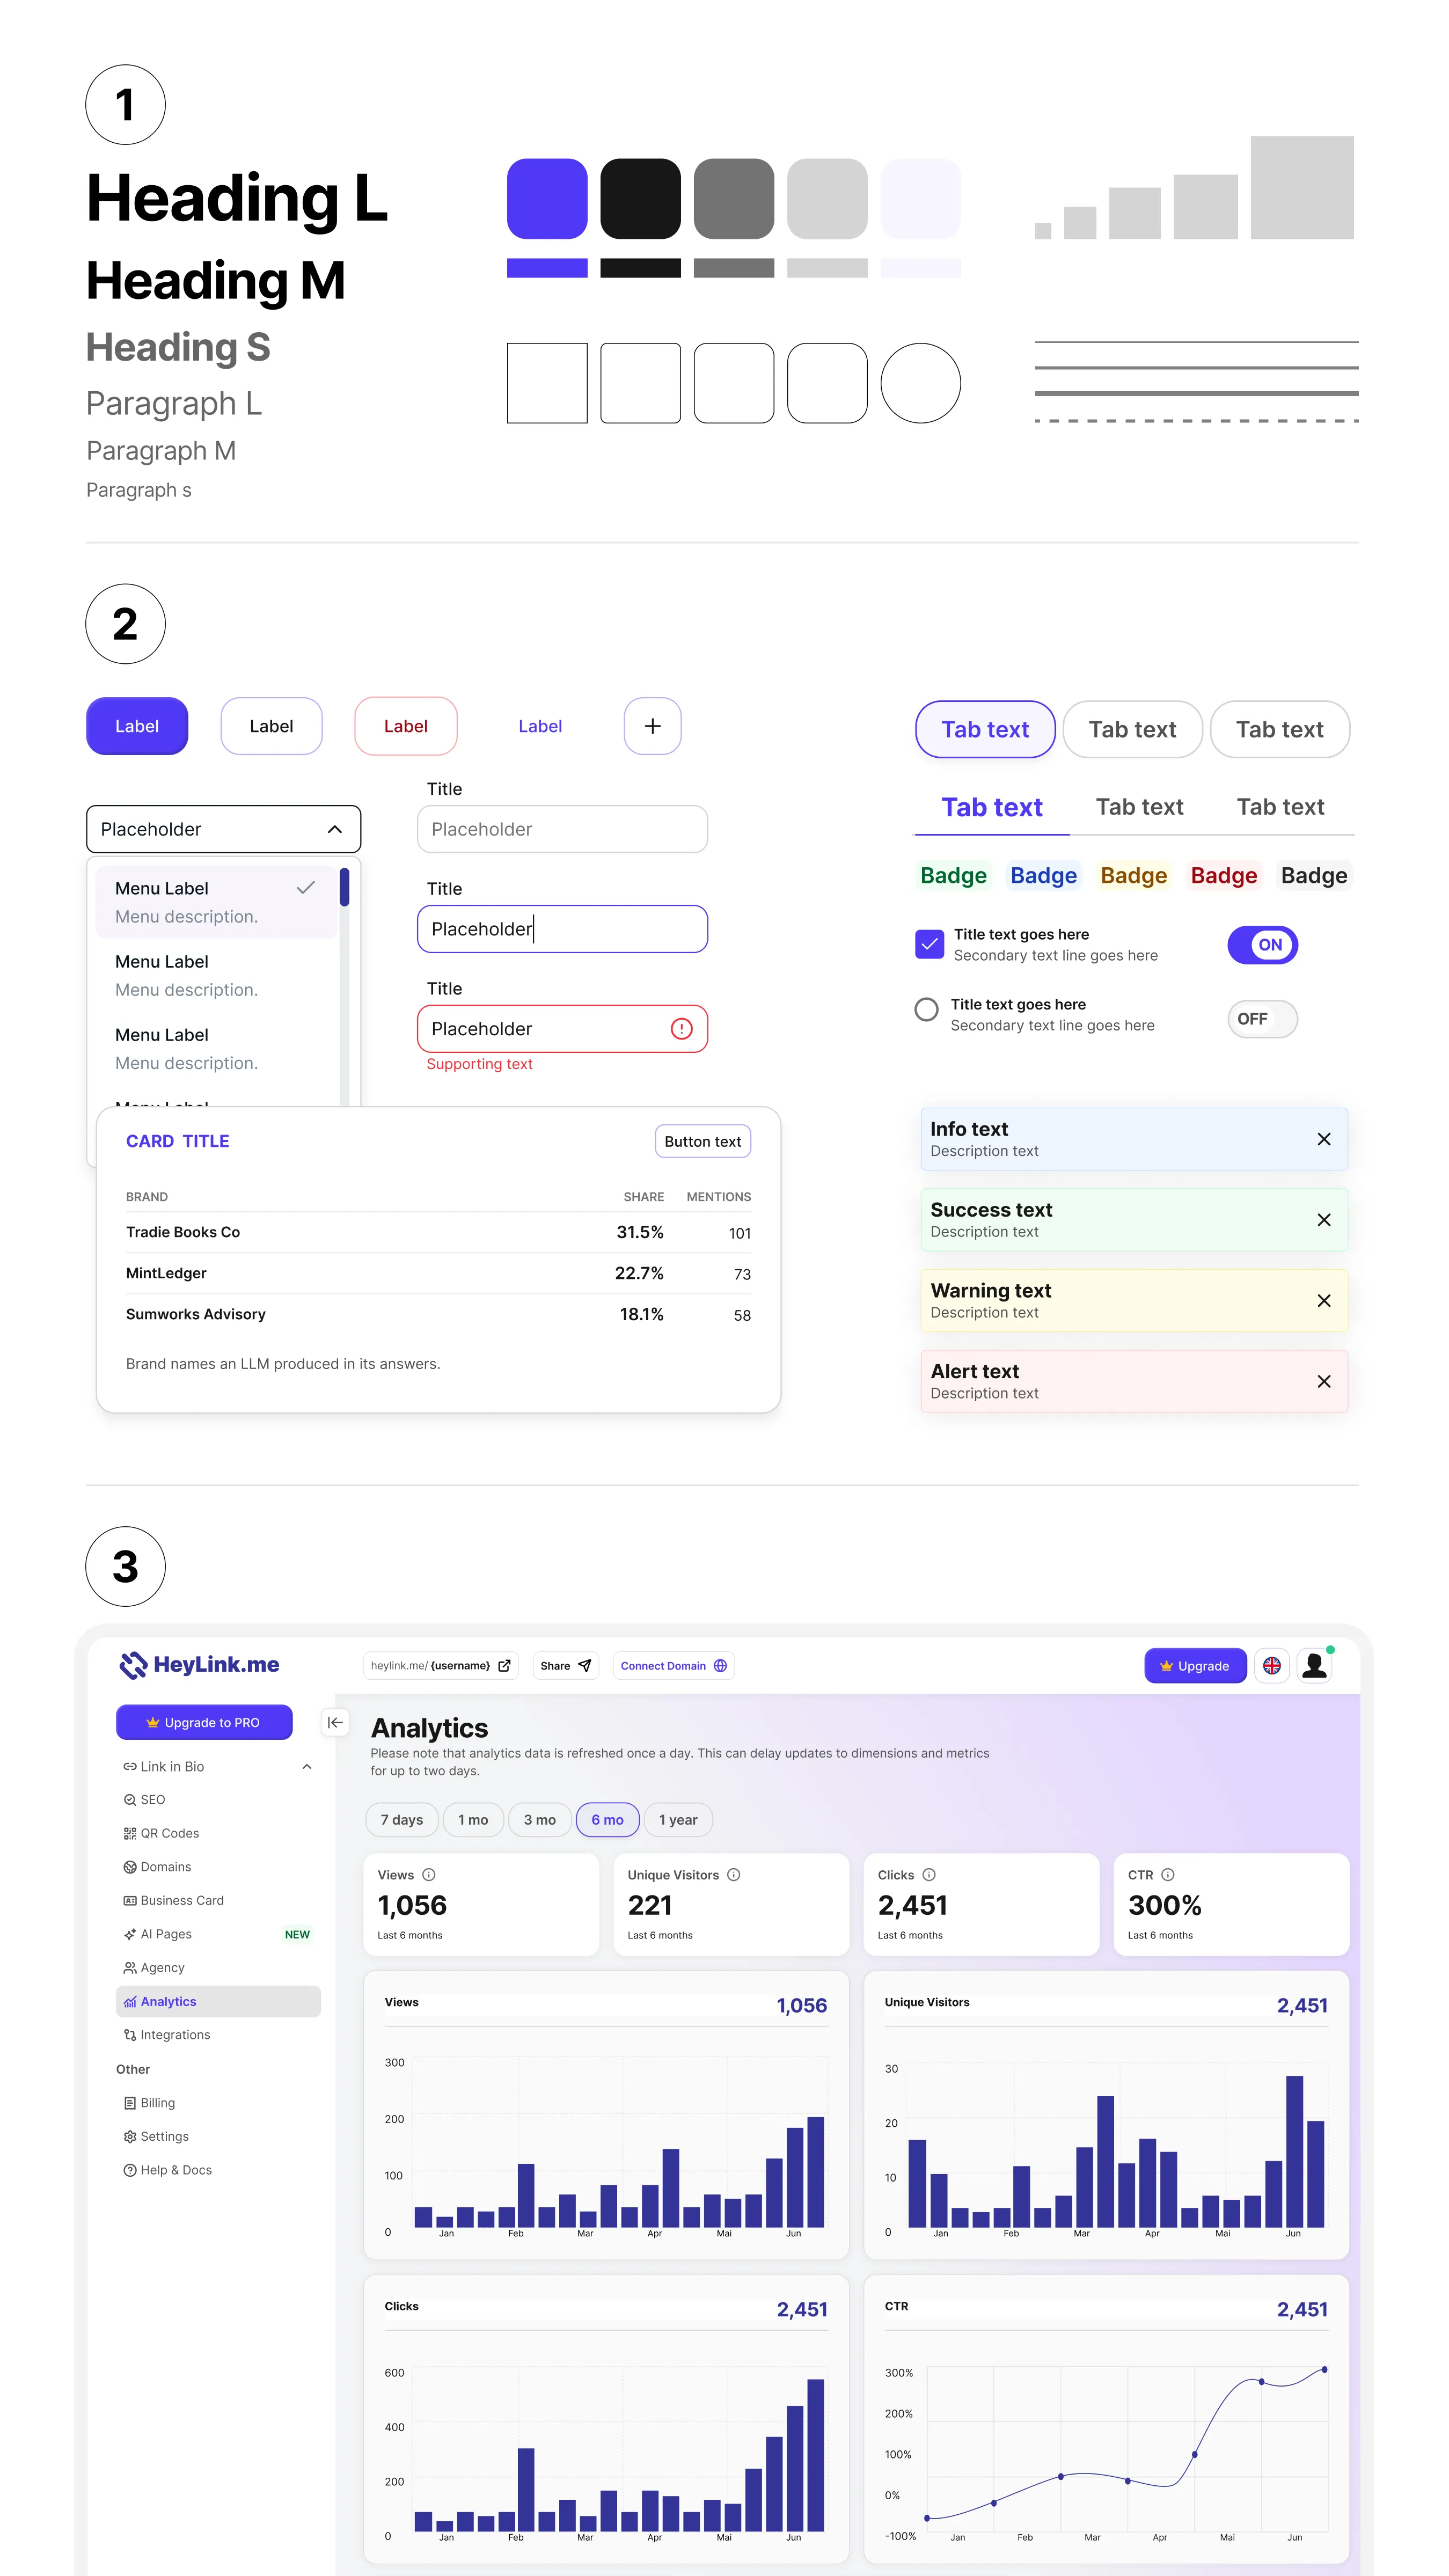Uncheck the checked Title text checkbox
This screenshot has width=1449, height=2576.
[x=929, y=944]
